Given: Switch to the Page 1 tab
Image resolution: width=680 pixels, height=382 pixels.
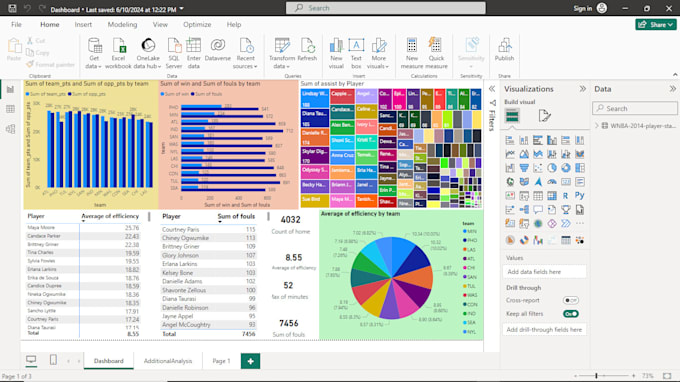Looking at the screenshot, I should coord(221,361).
